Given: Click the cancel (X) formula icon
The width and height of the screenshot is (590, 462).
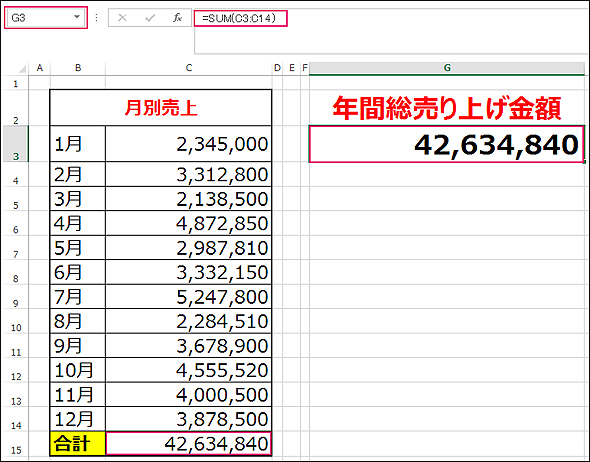Looking at the screenshot, I should tap(122, 18).
